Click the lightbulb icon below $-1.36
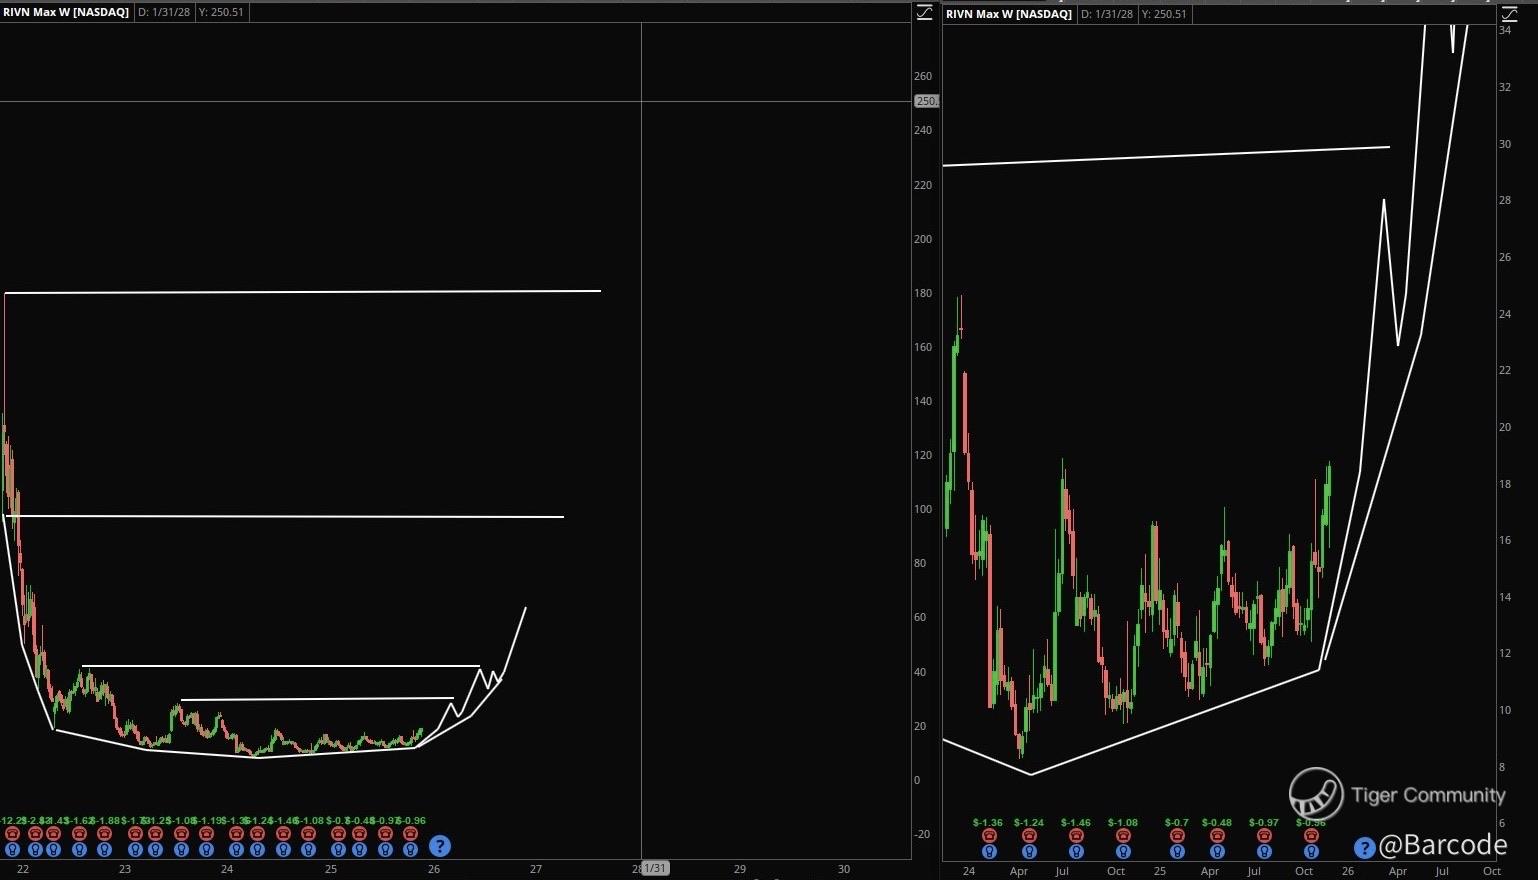Image resolution: width=1538 pixels, height=880 pixels. pyautogui.click(x=989, y=852)
